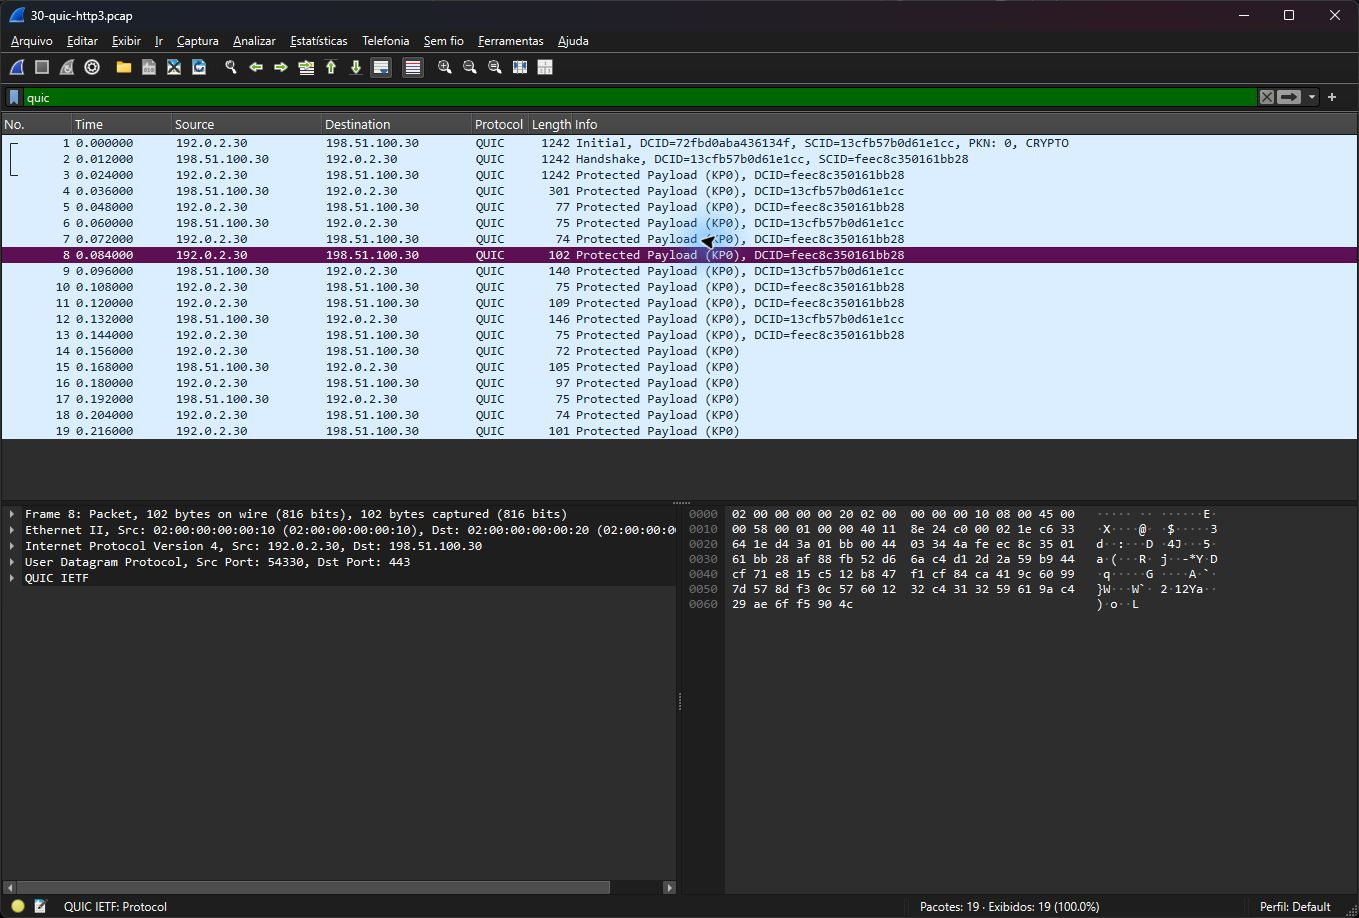This screenshot has width=1359, height=918.
Task: Select packet 2 Handshake row
Action: (x=679, y=159)
